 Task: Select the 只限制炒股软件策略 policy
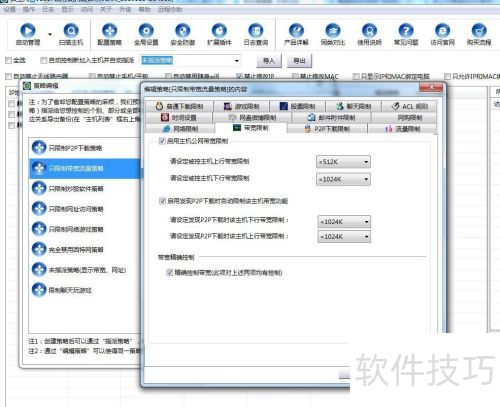[x=85, y=189]
